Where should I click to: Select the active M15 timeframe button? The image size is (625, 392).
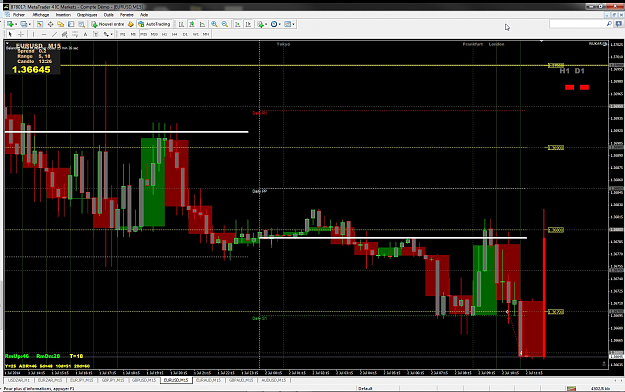click(143, 34)
